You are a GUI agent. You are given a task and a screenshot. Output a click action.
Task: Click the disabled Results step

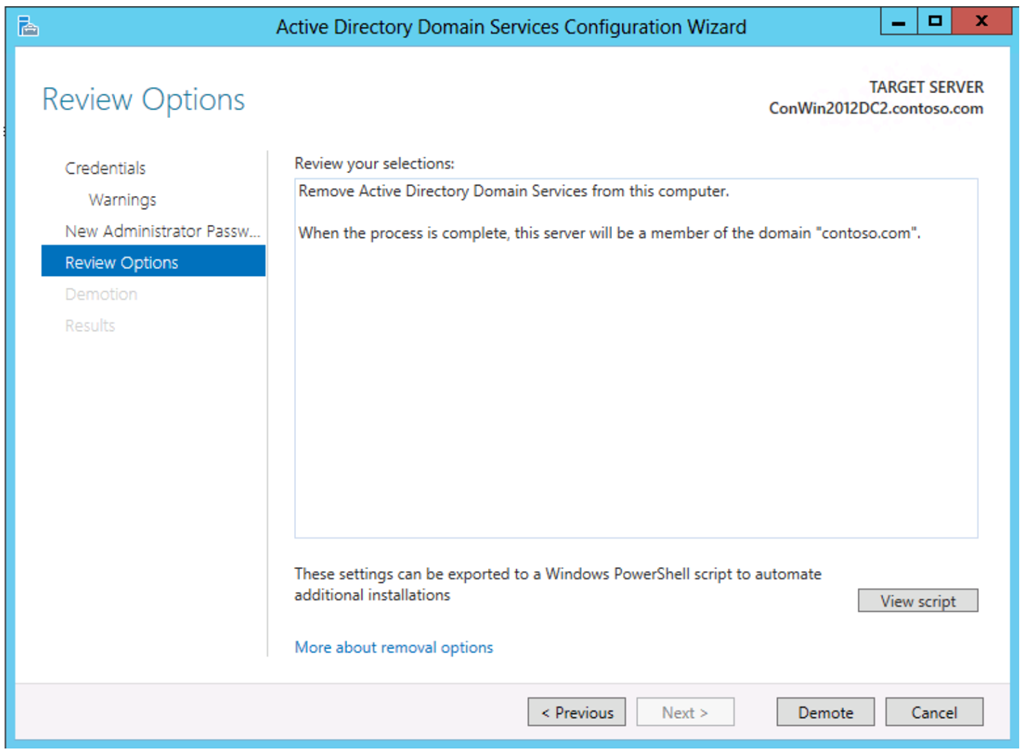click(x=90, y=325)
